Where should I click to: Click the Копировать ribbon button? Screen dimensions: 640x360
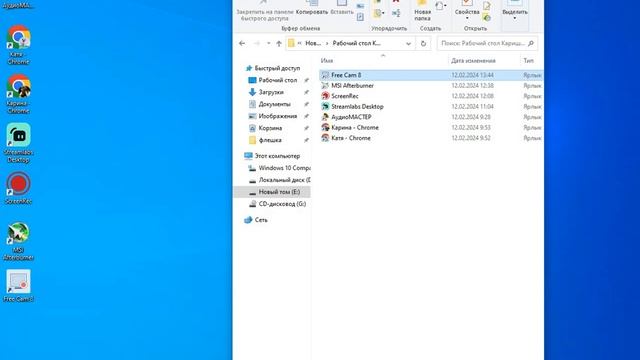312,8
